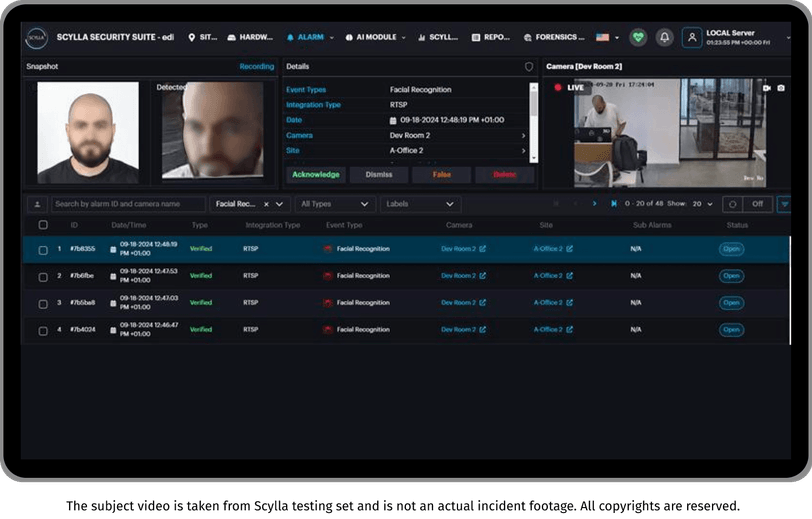Check the box for alarm #7b6fbe
This screenshot has height=519, width=812.
click(x=43, y=277)
